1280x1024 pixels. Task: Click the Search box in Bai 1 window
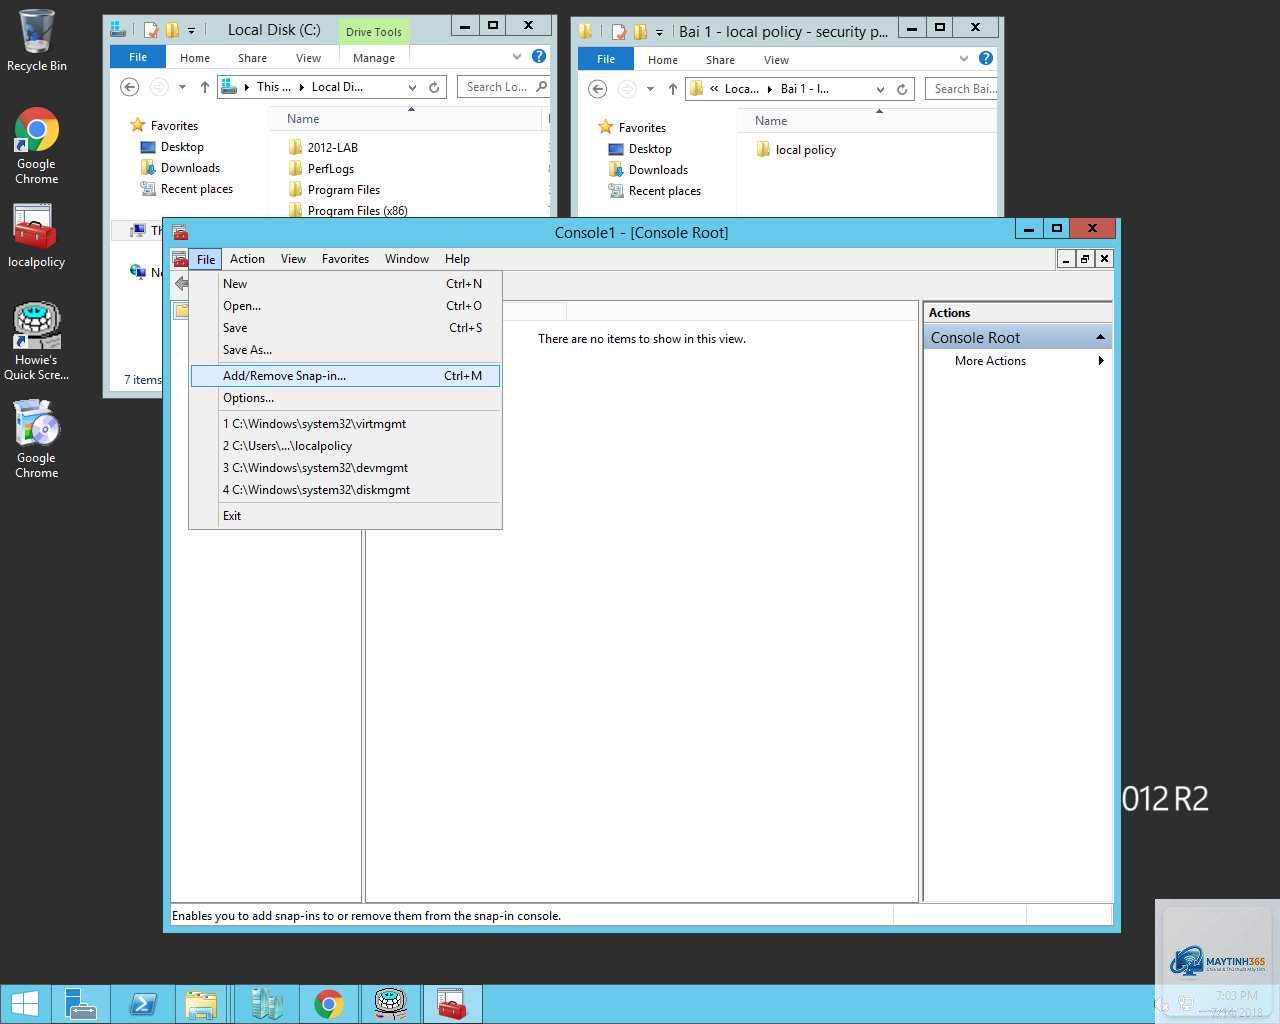click(962, 89)
